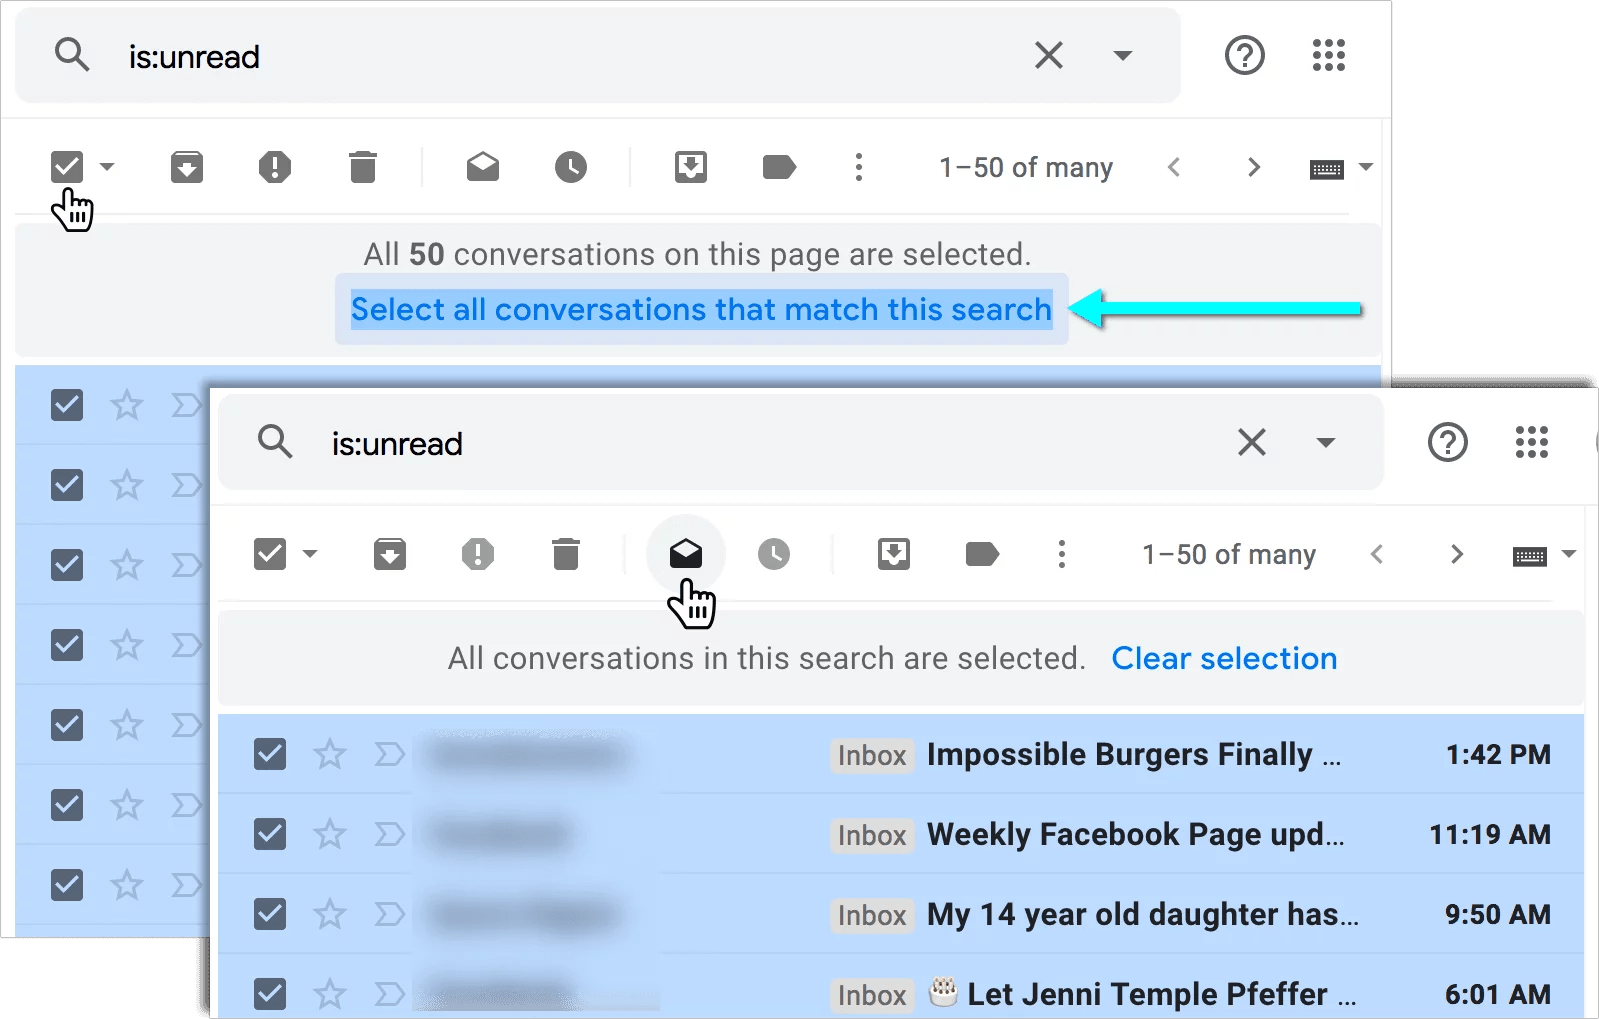Screen dimensions: 1599x1019
Task: Star the Weekly Facebook Page email
Action: tap(330, 834)
